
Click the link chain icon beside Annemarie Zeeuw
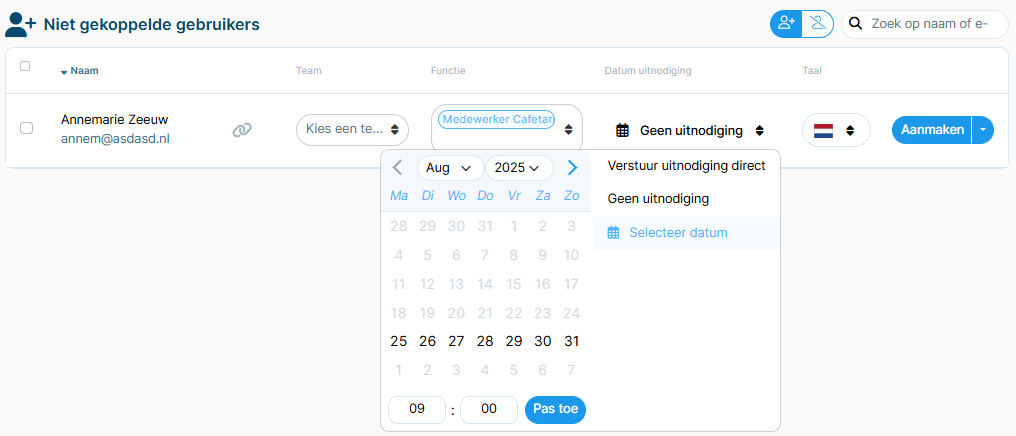tap(242, 130)
